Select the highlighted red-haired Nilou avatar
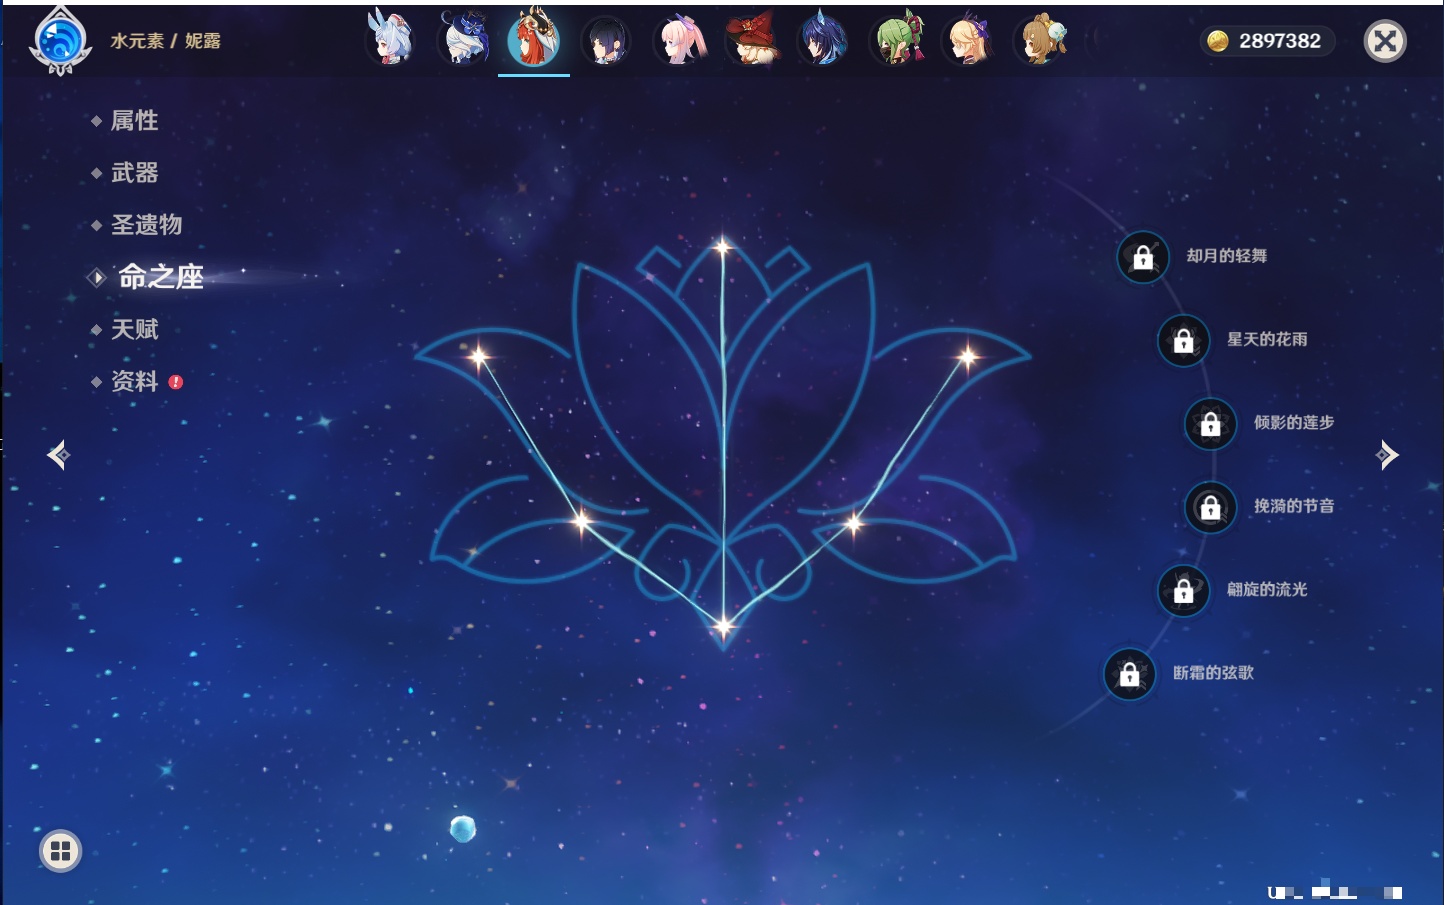Screen dimensions: 1444x905 pos(534,38)
